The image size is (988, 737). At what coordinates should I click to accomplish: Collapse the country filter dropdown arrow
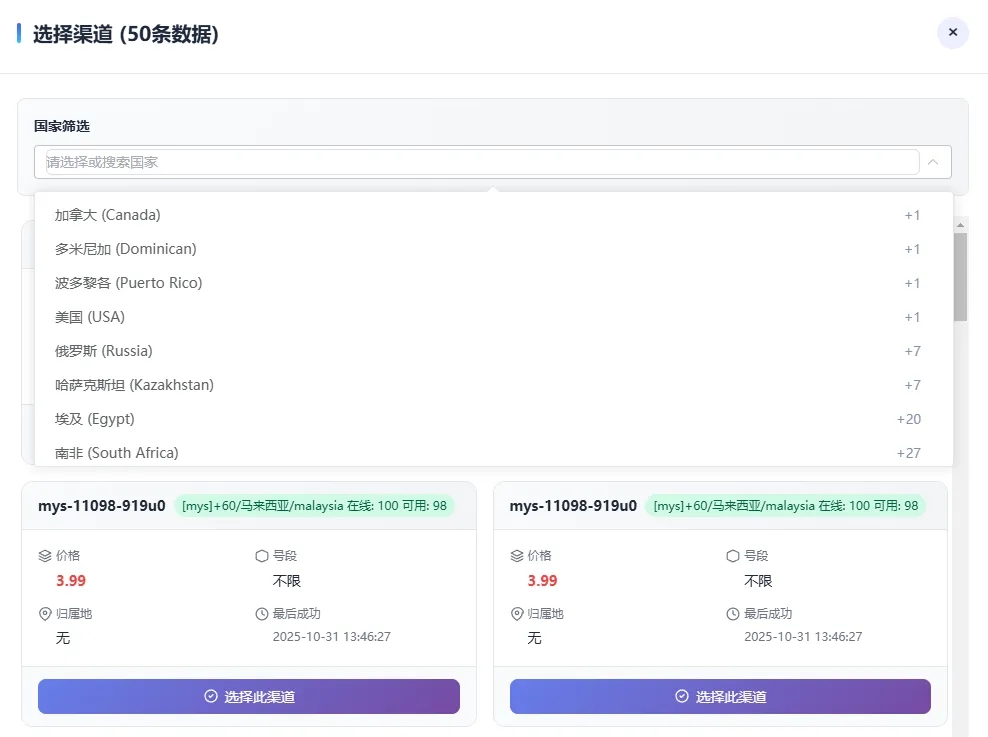click(x=932, y=162)
